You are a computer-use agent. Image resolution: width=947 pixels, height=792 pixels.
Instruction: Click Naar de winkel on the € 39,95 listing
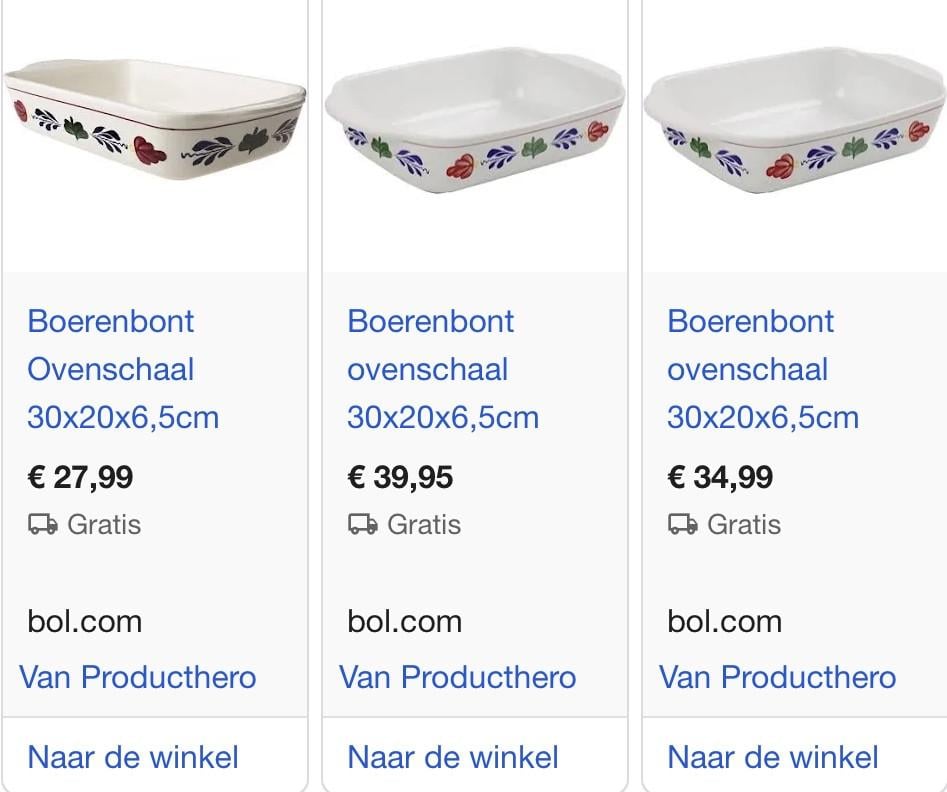(x=452, y=757)
